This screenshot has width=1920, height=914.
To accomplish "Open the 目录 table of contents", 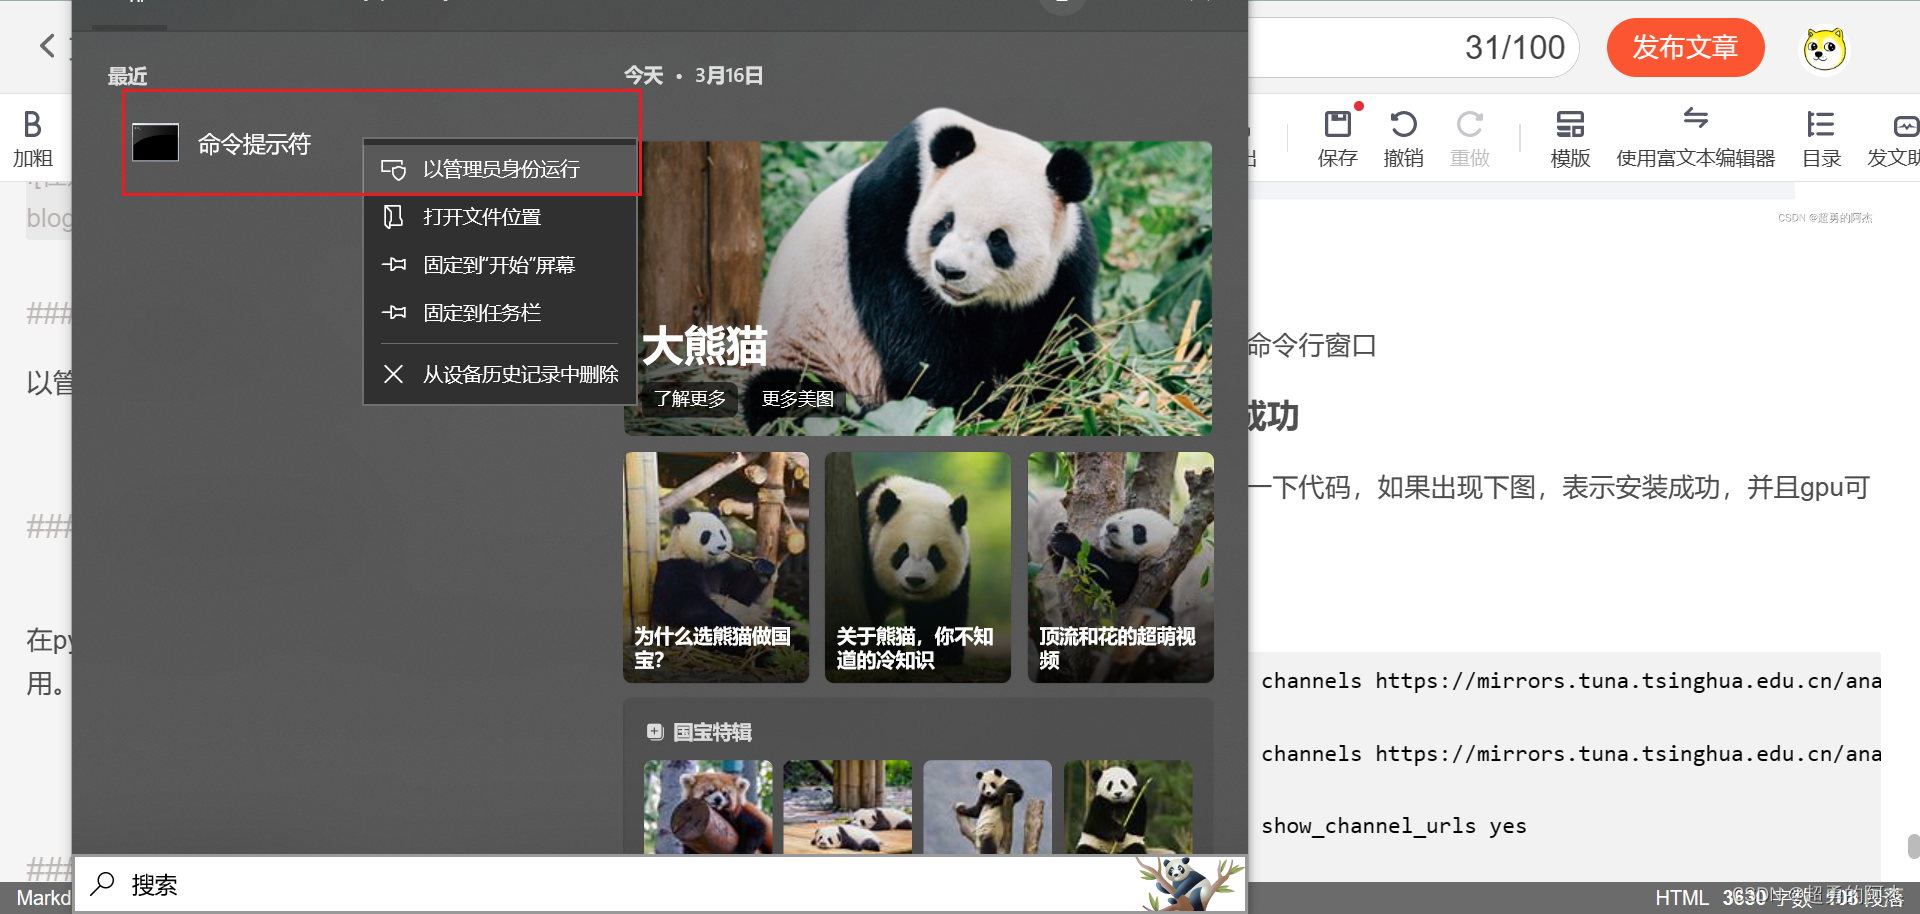I will pyautogui.click(x=1821, y=135).
